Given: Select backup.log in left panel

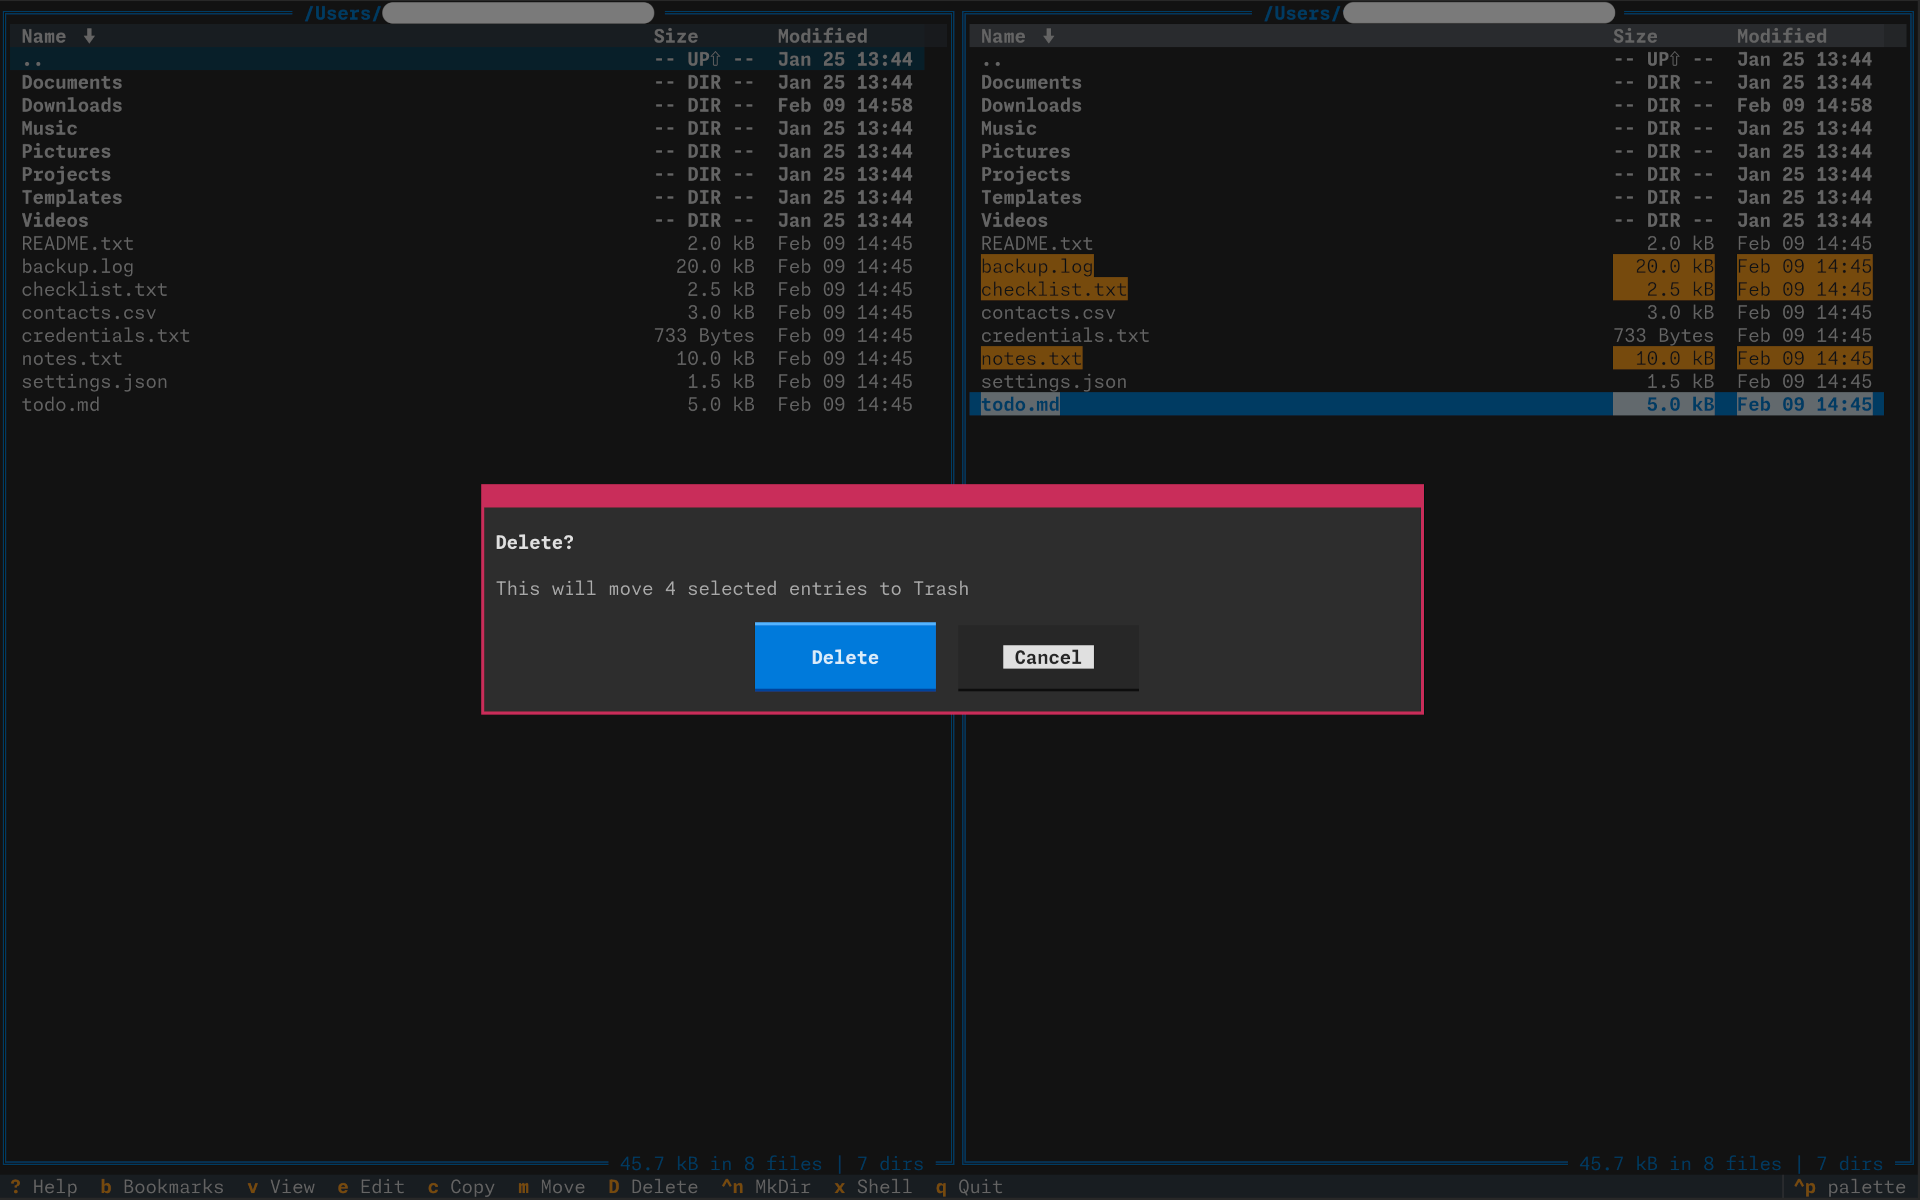Looking at the screenshot, I should 467,266.
